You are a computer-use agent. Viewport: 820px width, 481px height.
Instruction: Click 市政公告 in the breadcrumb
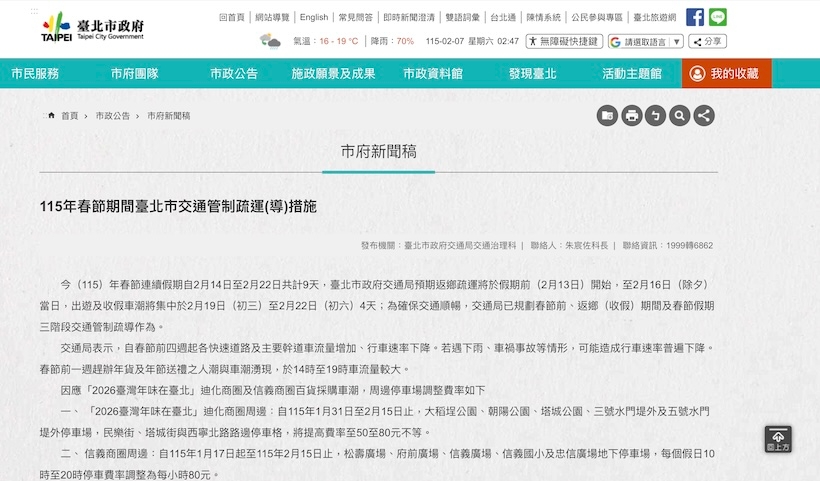pyautogui.click(x=112, y=116)
